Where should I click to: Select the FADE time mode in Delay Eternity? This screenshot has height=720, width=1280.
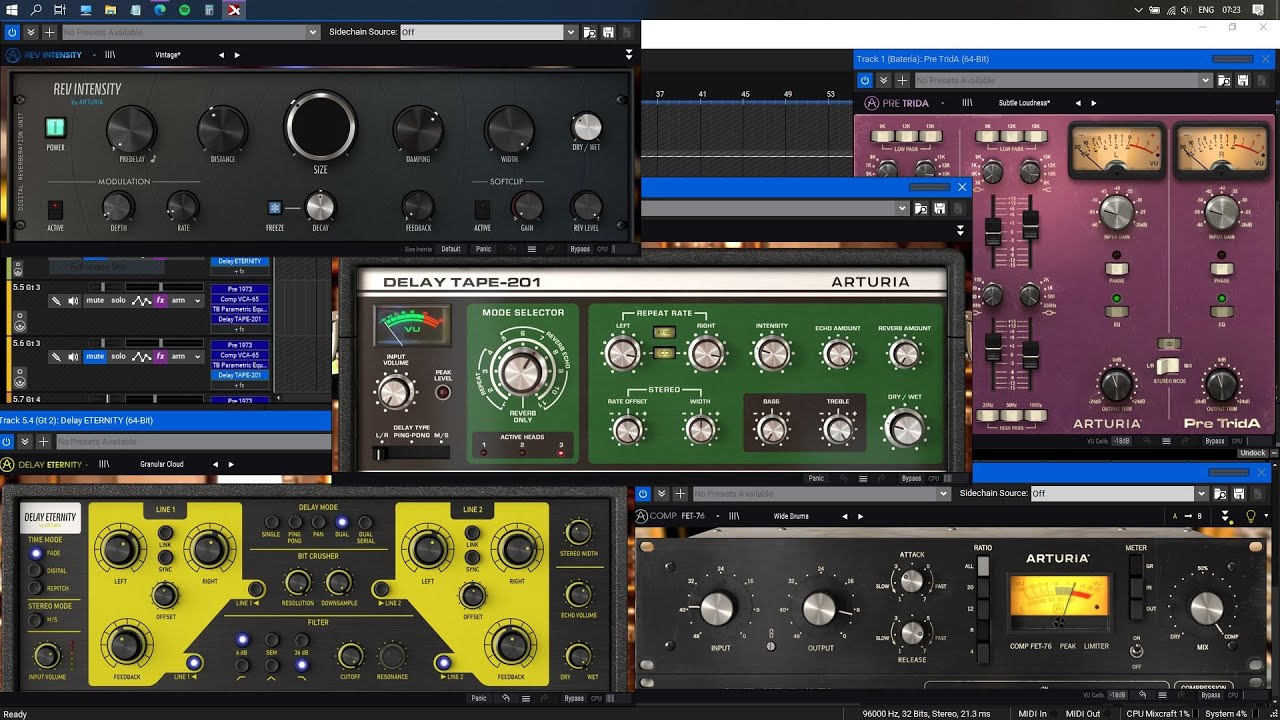pos(37,553)
